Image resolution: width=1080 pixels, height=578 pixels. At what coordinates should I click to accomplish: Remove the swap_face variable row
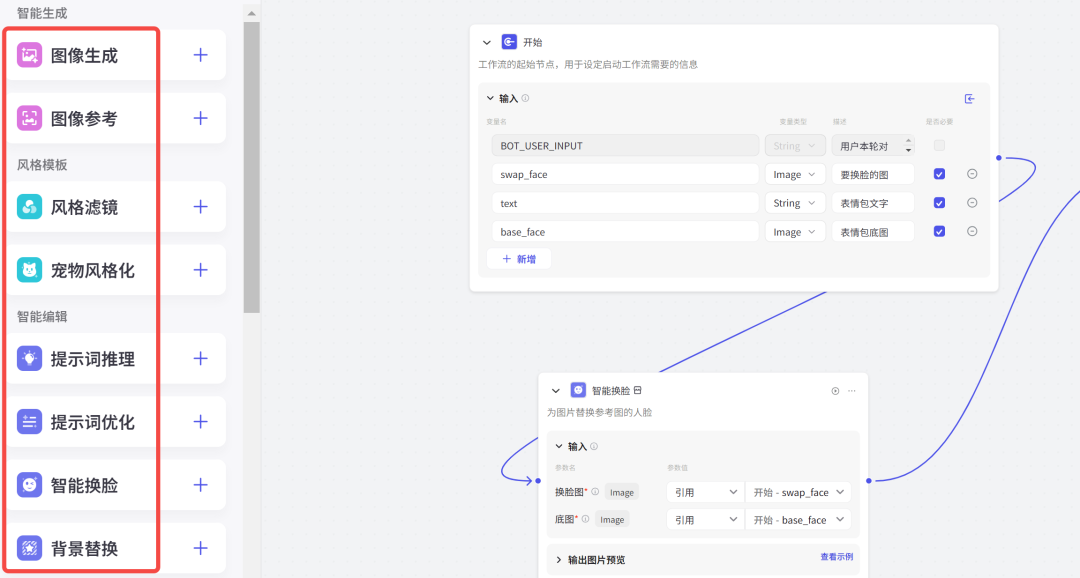coord(972,174)
